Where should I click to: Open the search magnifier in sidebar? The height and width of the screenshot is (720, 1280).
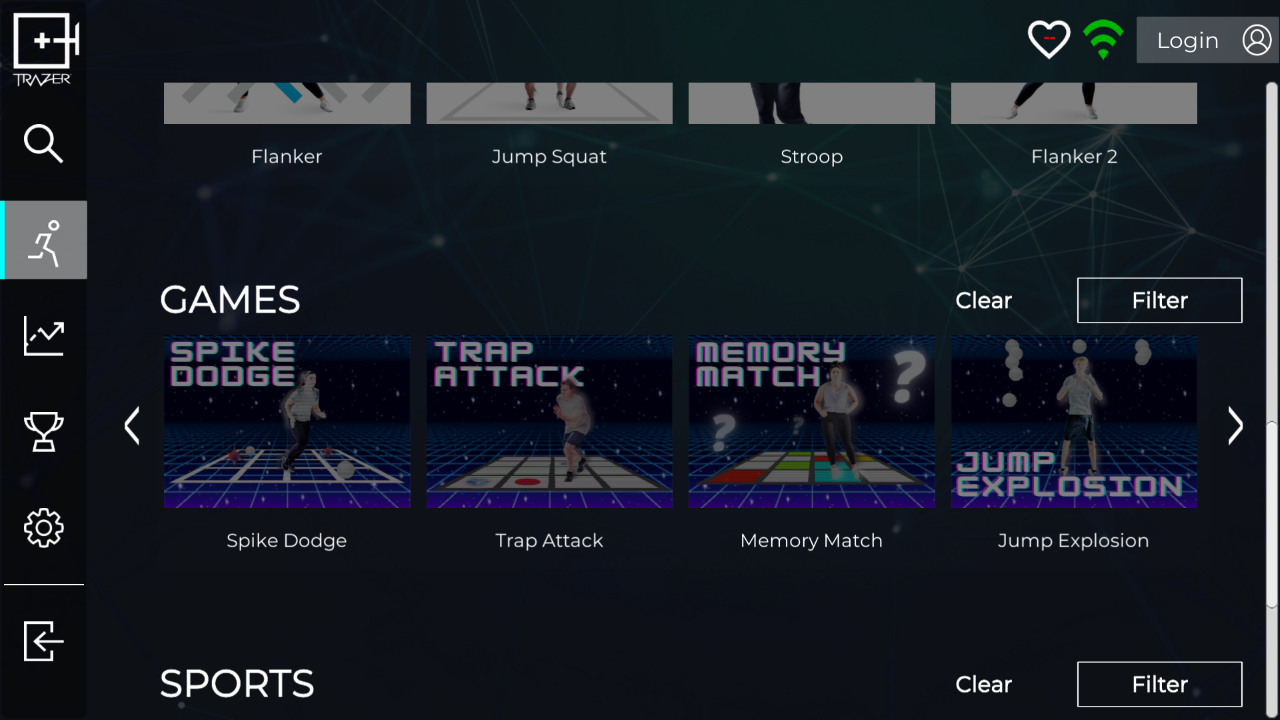pyautogui.click(x=43, y=144)
